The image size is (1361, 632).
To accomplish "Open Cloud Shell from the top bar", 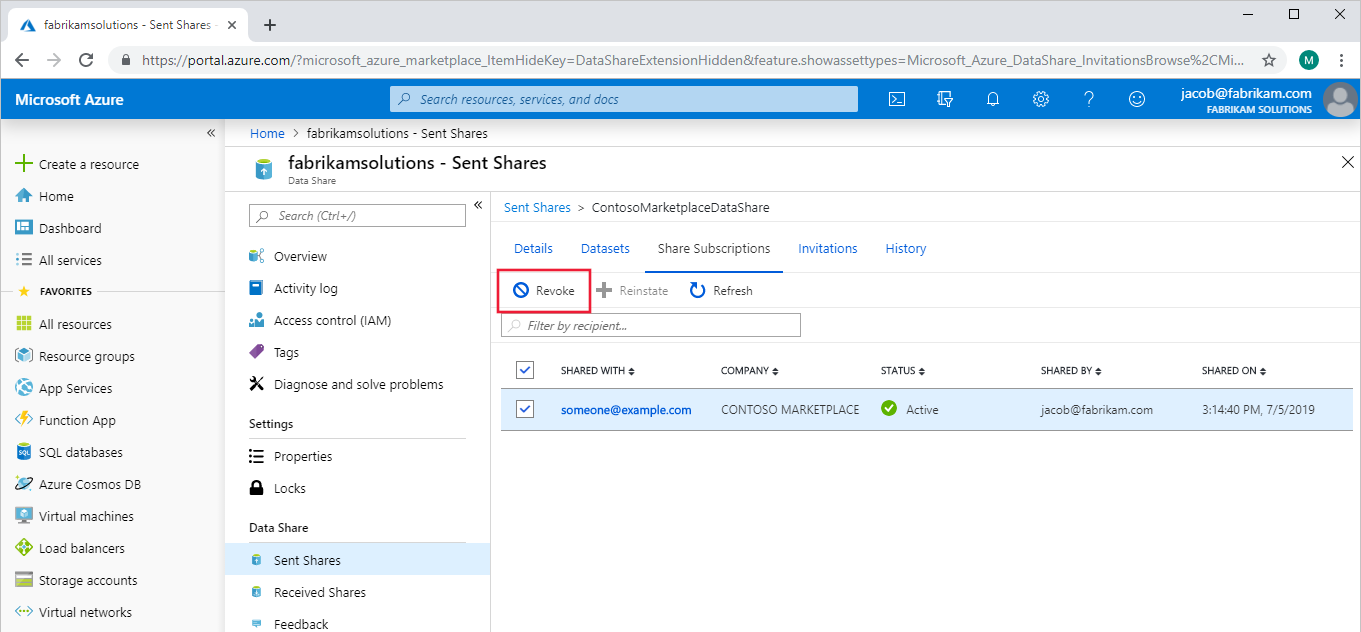I will click(x=898, y=99).
